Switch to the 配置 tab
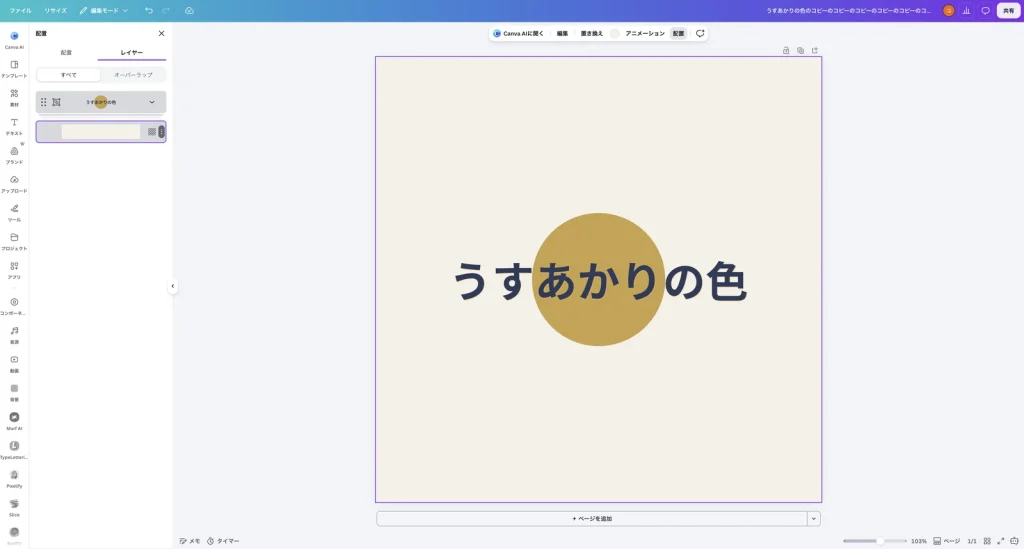The height and width of the screenshot is (549, 1024). (x=66, y=52)
